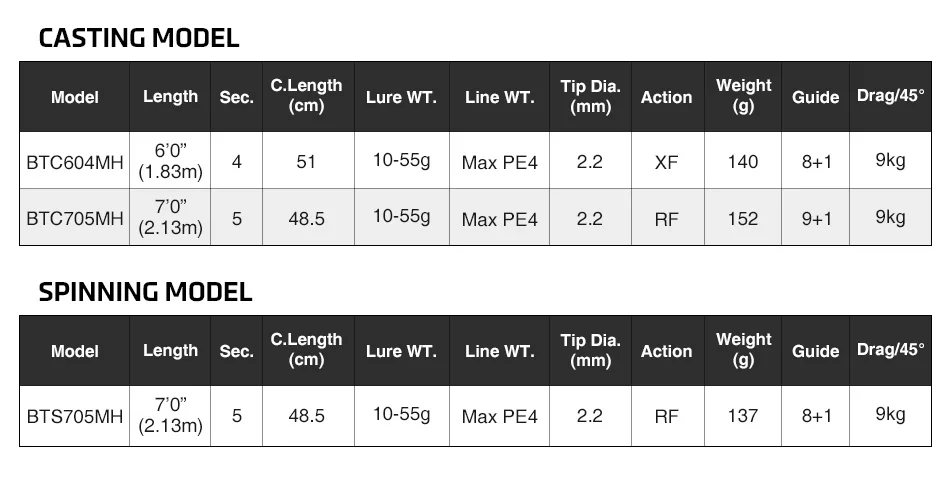Click the 140 weight value
This screenshot has height=479, width=950.
pos(743,162)
